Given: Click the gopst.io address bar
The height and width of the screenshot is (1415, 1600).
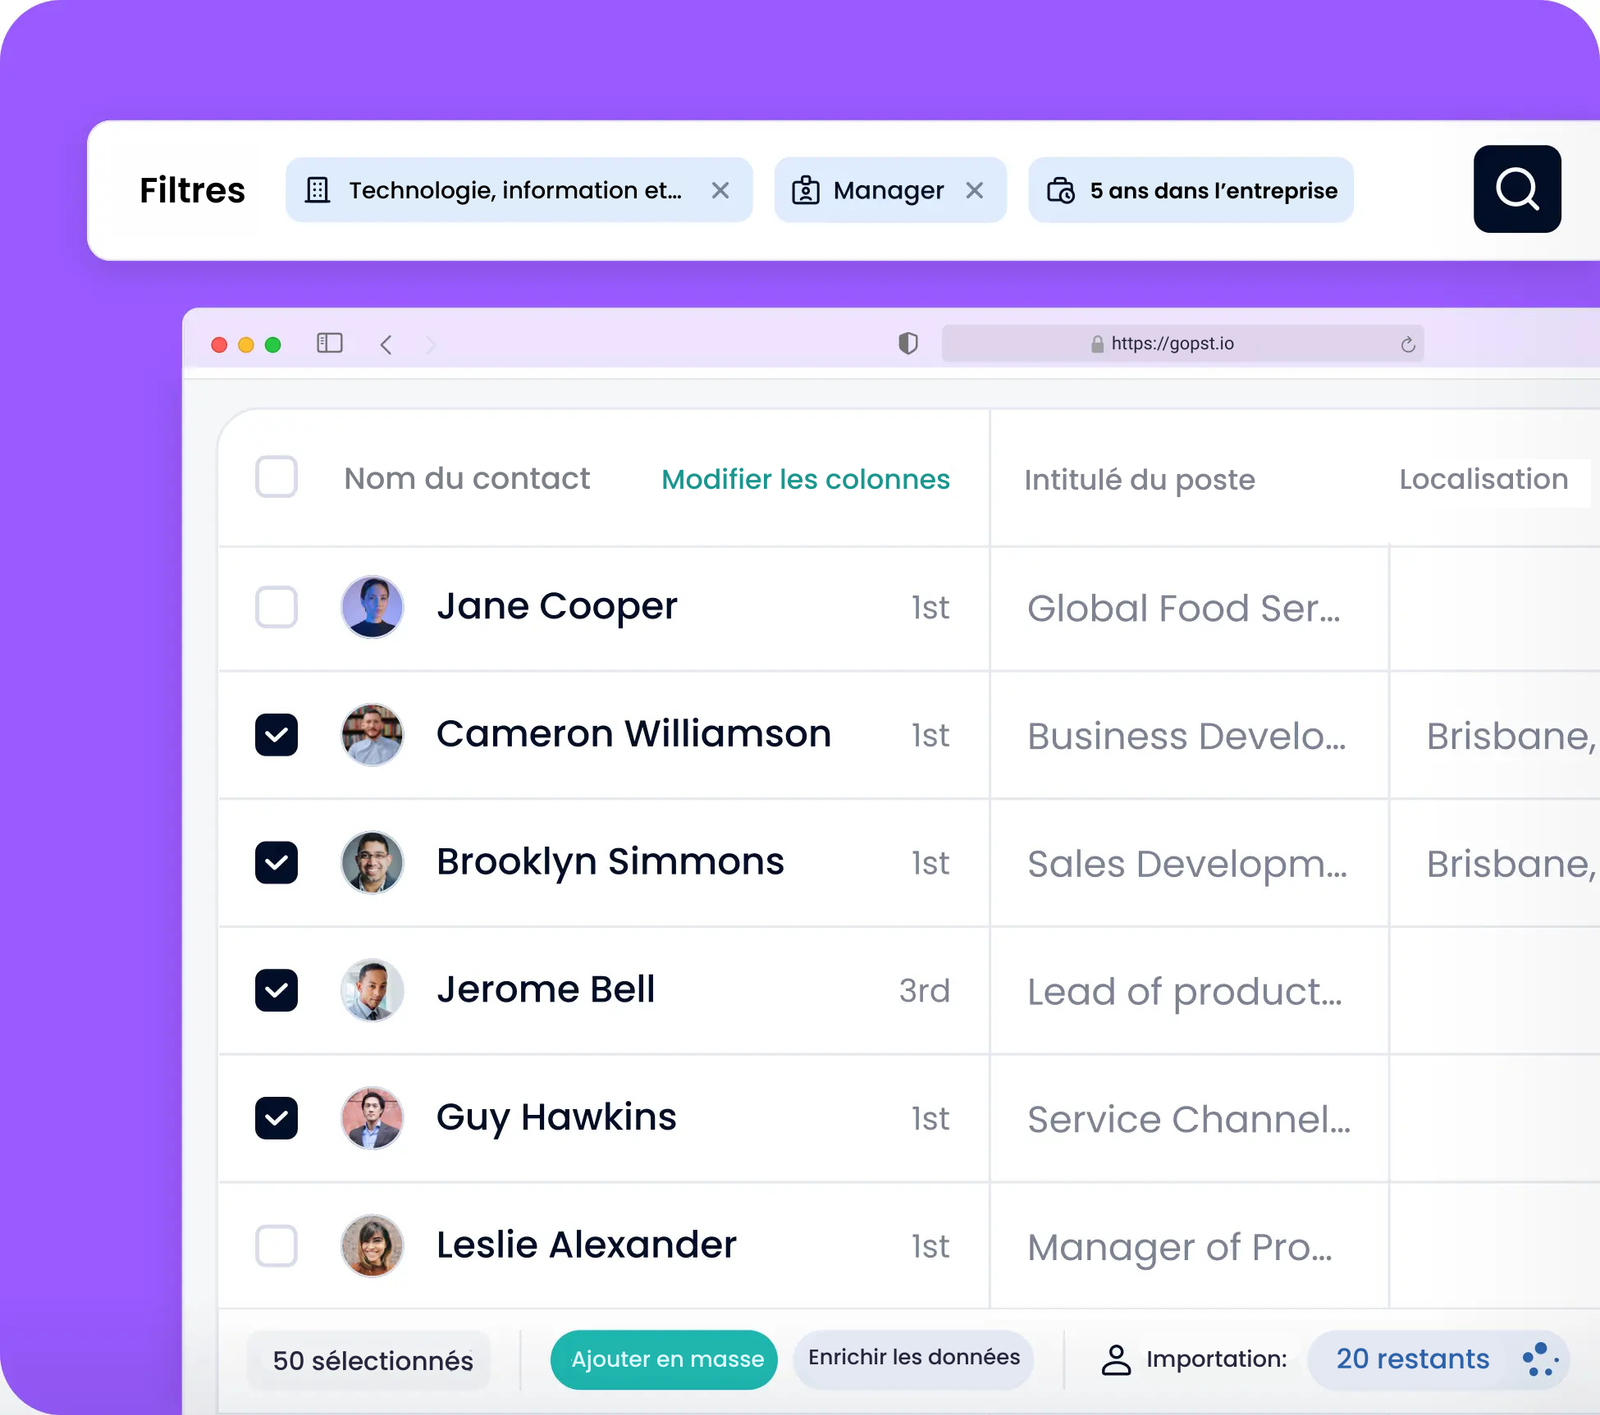Looking at the screenshot, I should pyautogui.click(x=1172, y=344).
